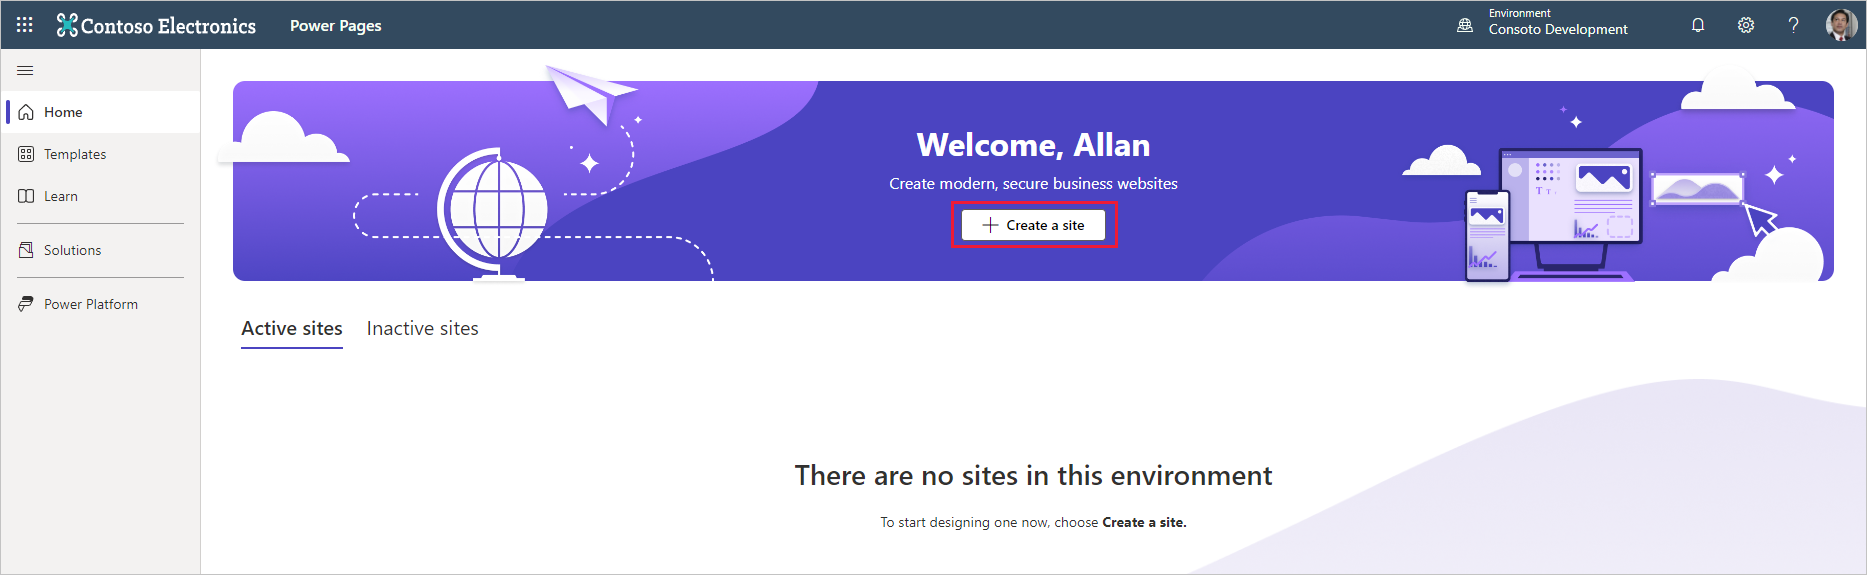Collapse the navigation with hamburger icon
This screenshot has height=575, width=1867.
[x=26, y=70]
